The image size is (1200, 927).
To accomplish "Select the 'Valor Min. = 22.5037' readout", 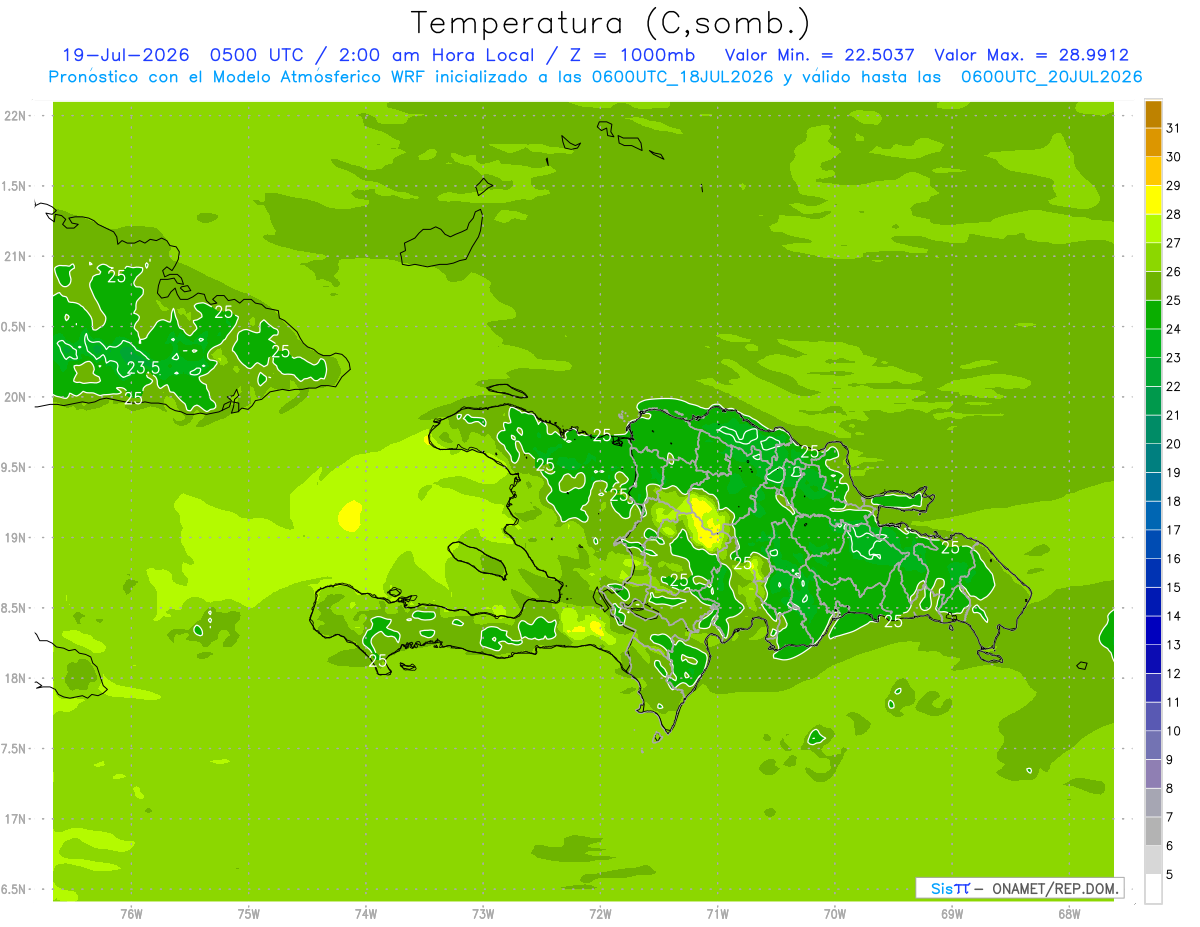I will point(820,55).
